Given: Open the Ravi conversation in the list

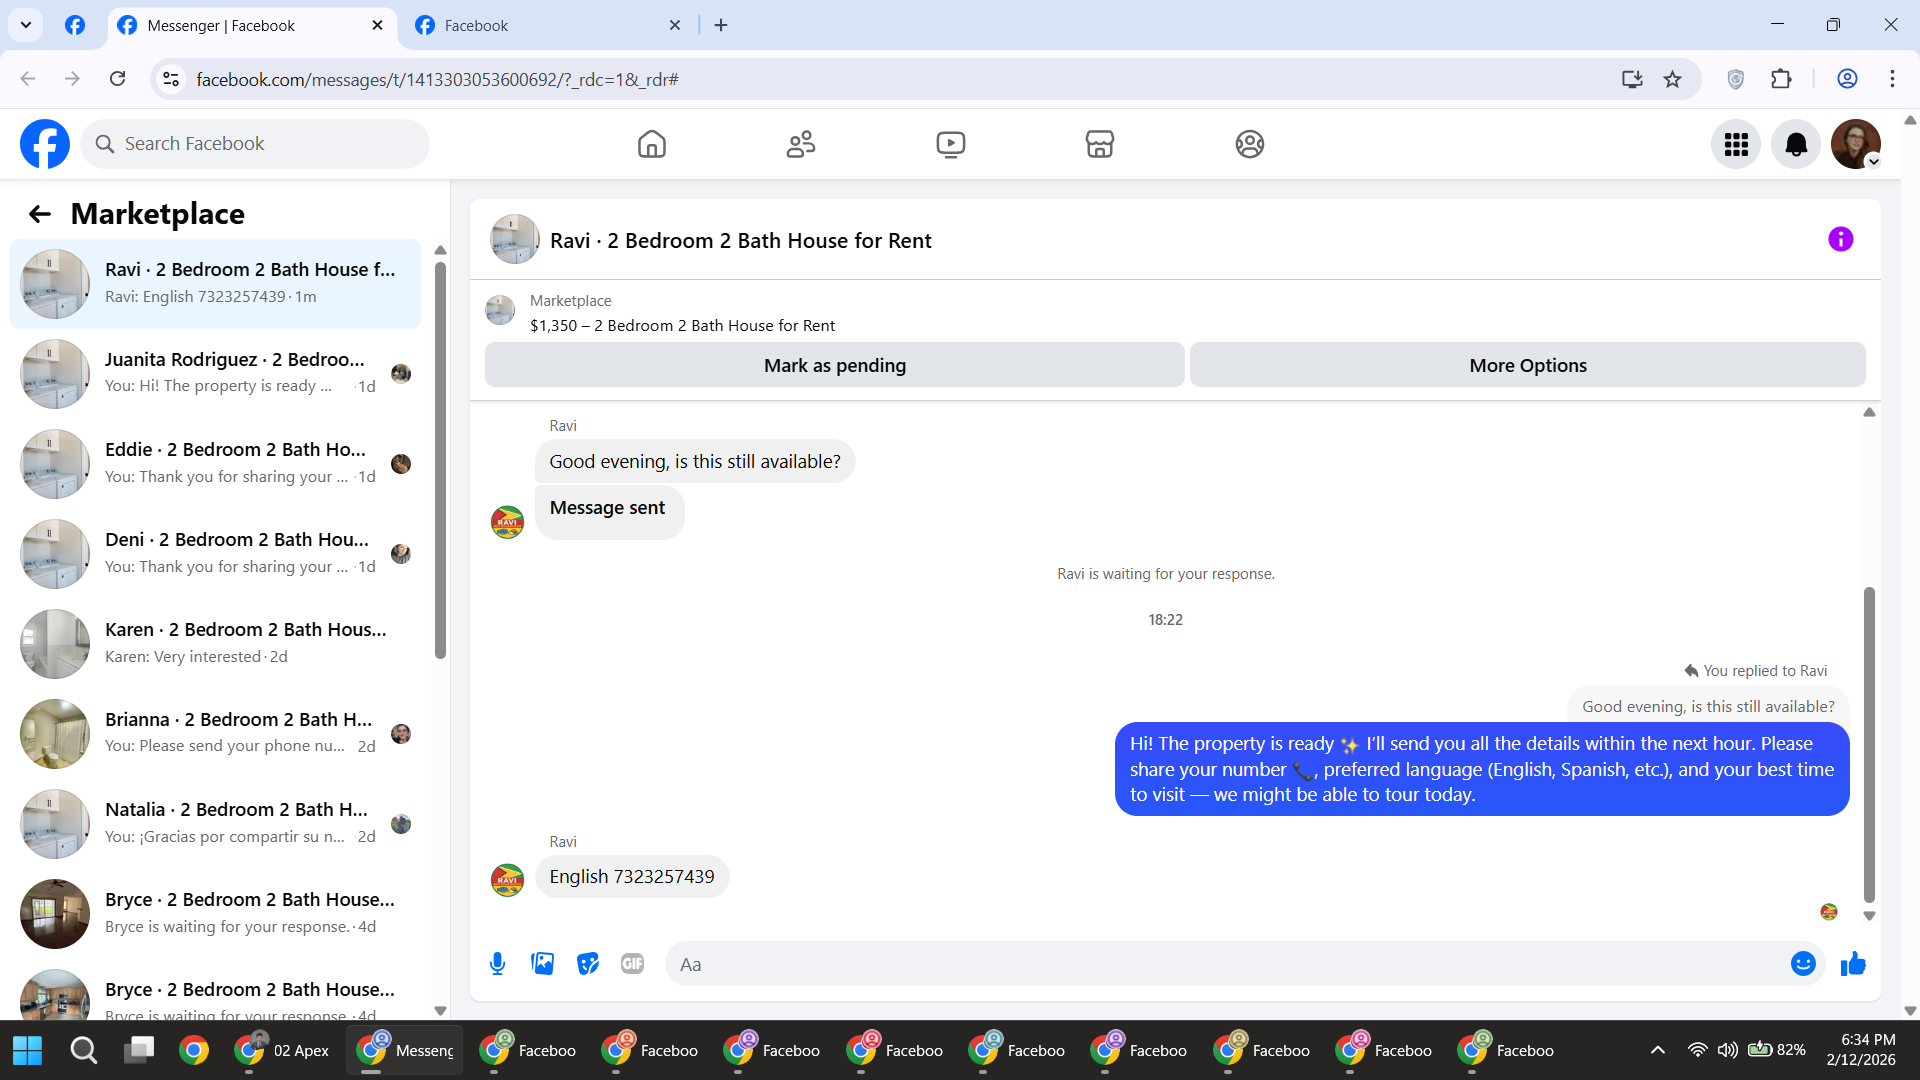Looking at the screenshot, I should pos(215,284).
